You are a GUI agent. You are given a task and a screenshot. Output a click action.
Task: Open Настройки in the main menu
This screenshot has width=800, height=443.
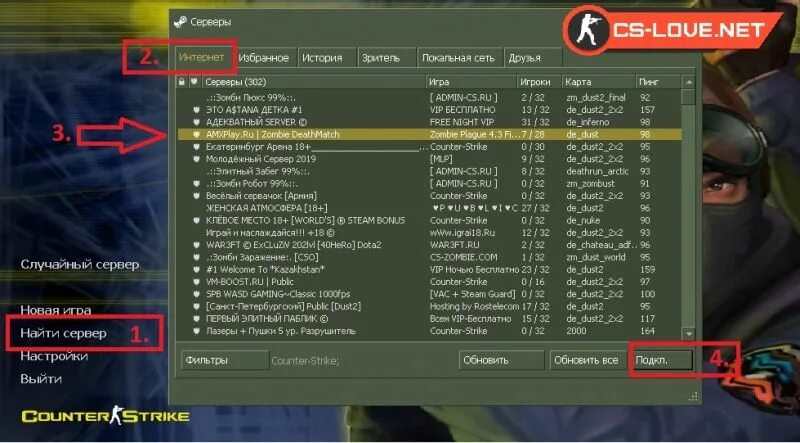(x=54, y=356)
